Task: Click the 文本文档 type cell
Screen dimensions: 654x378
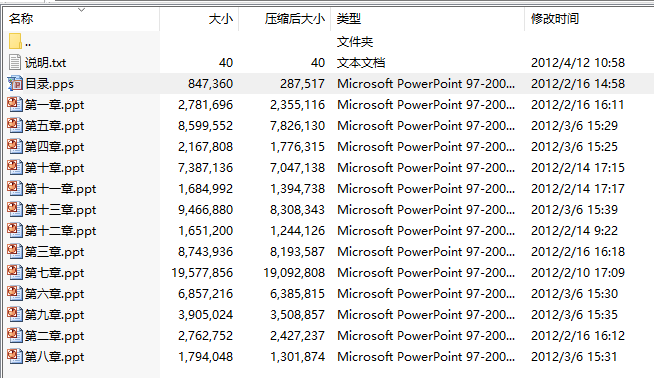Action: click(x=361, y=63)
